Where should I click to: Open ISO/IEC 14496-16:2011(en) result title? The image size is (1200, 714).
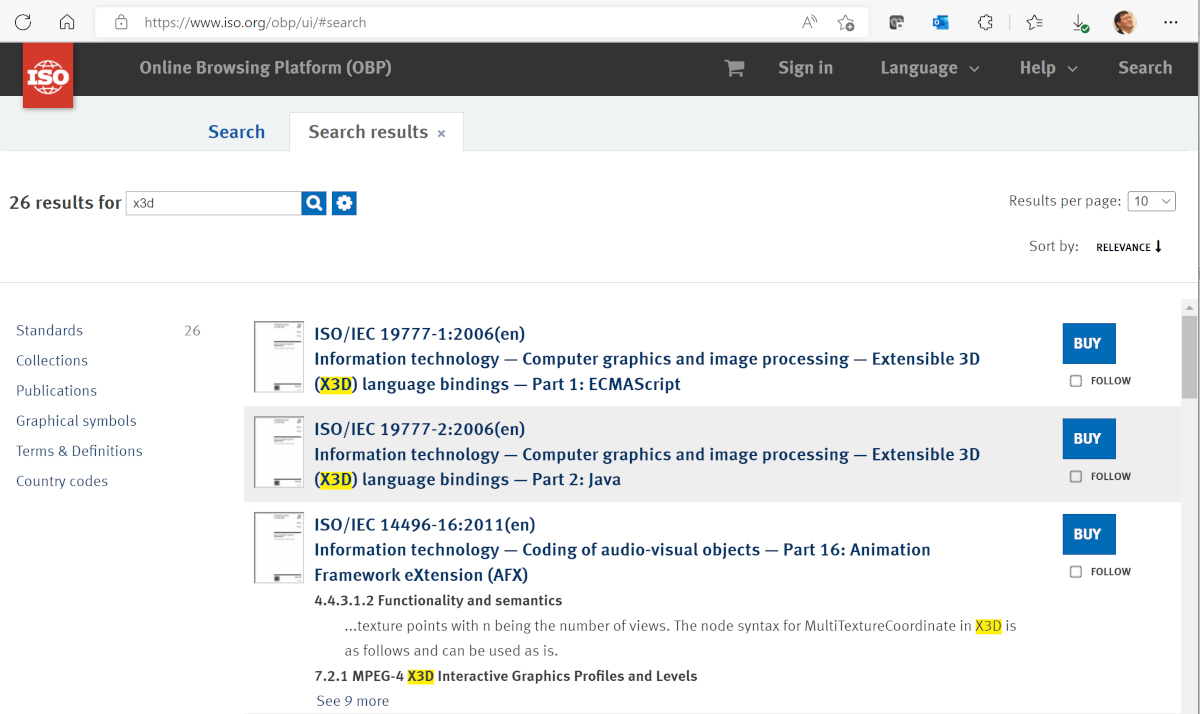tap(425, 525)
